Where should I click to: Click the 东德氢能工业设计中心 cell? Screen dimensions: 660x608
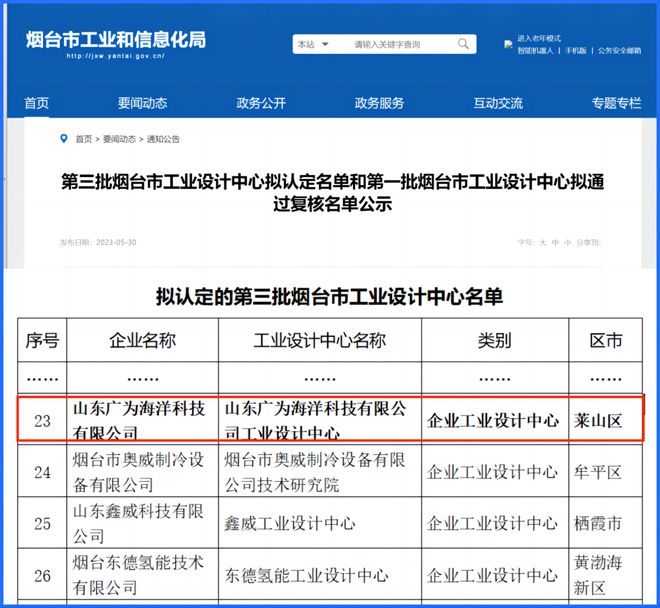coord(320,575)
